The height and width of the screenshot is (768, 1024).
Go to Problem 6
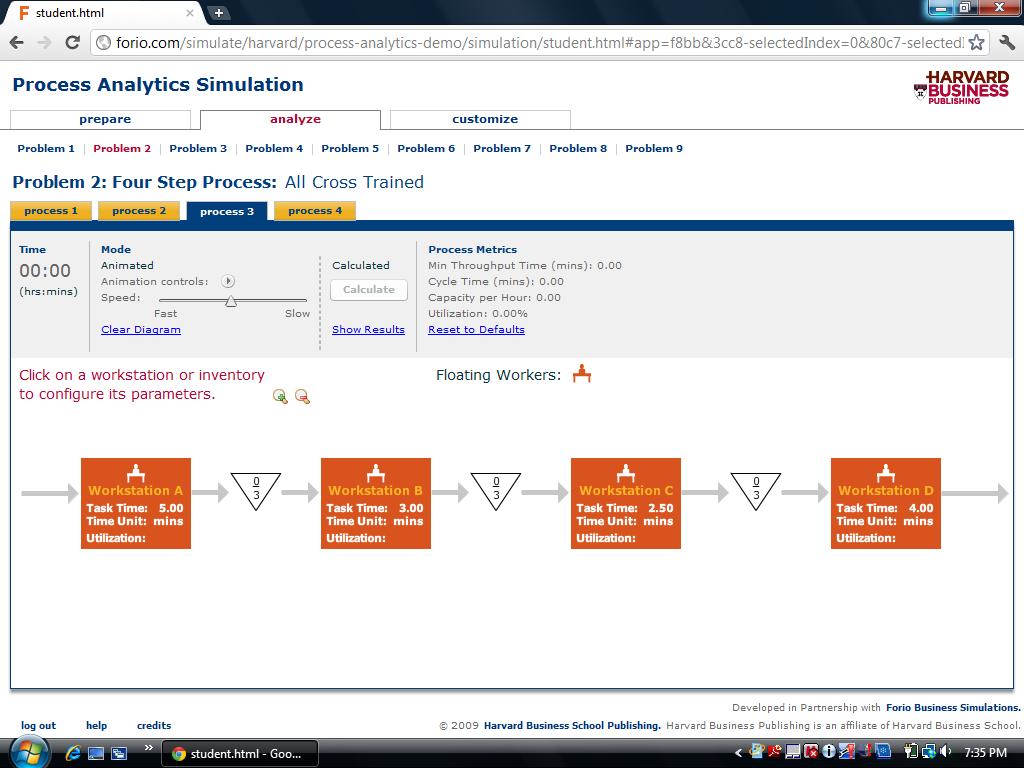[426, 148]
